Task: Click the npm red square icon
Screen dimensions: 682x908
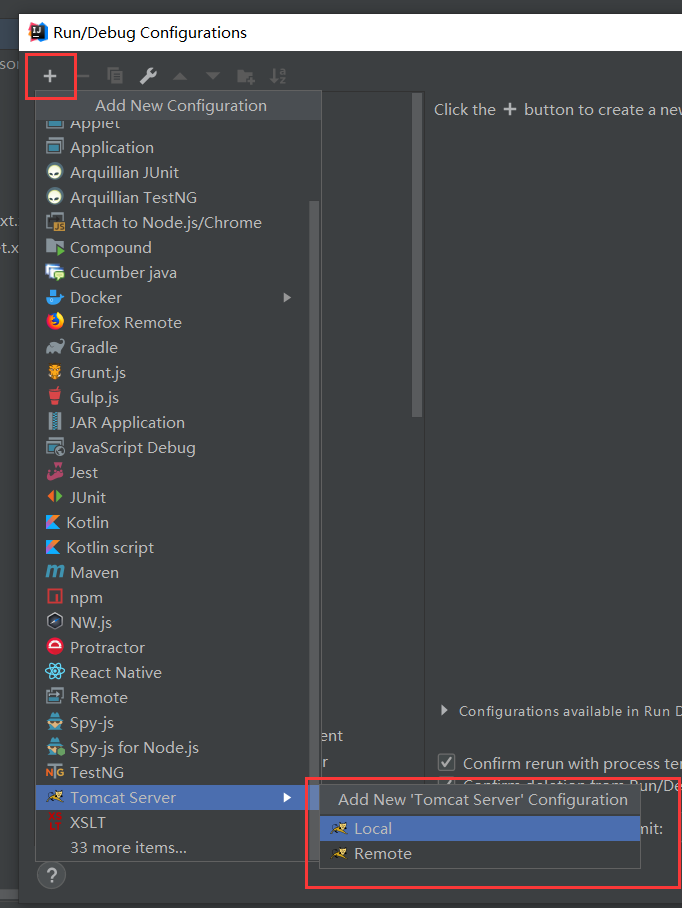Action: click(x=54, y=597)
